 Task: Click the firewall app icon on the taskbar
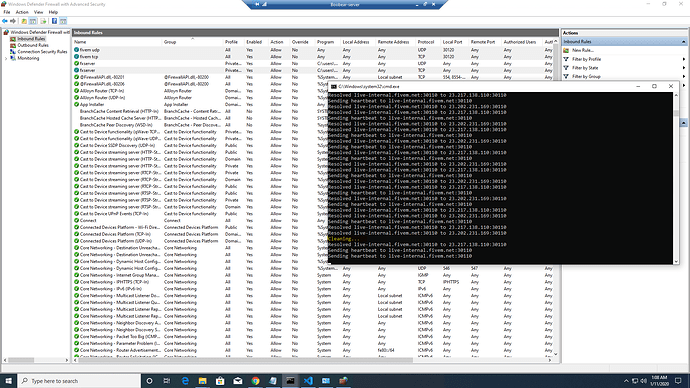point(343,381)
